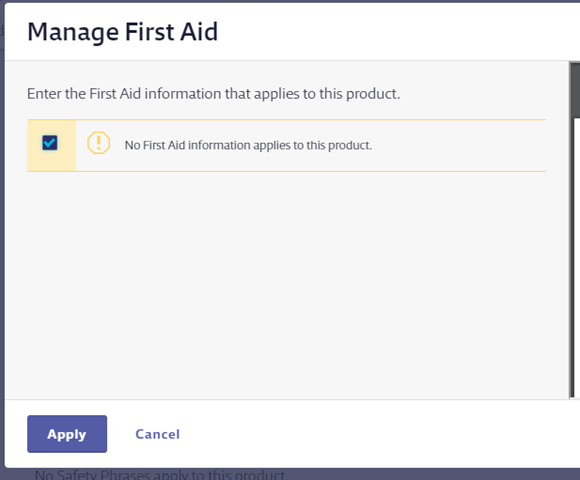
Task: Cancel the Manage First Aid dialog
Action: point(158,434)
